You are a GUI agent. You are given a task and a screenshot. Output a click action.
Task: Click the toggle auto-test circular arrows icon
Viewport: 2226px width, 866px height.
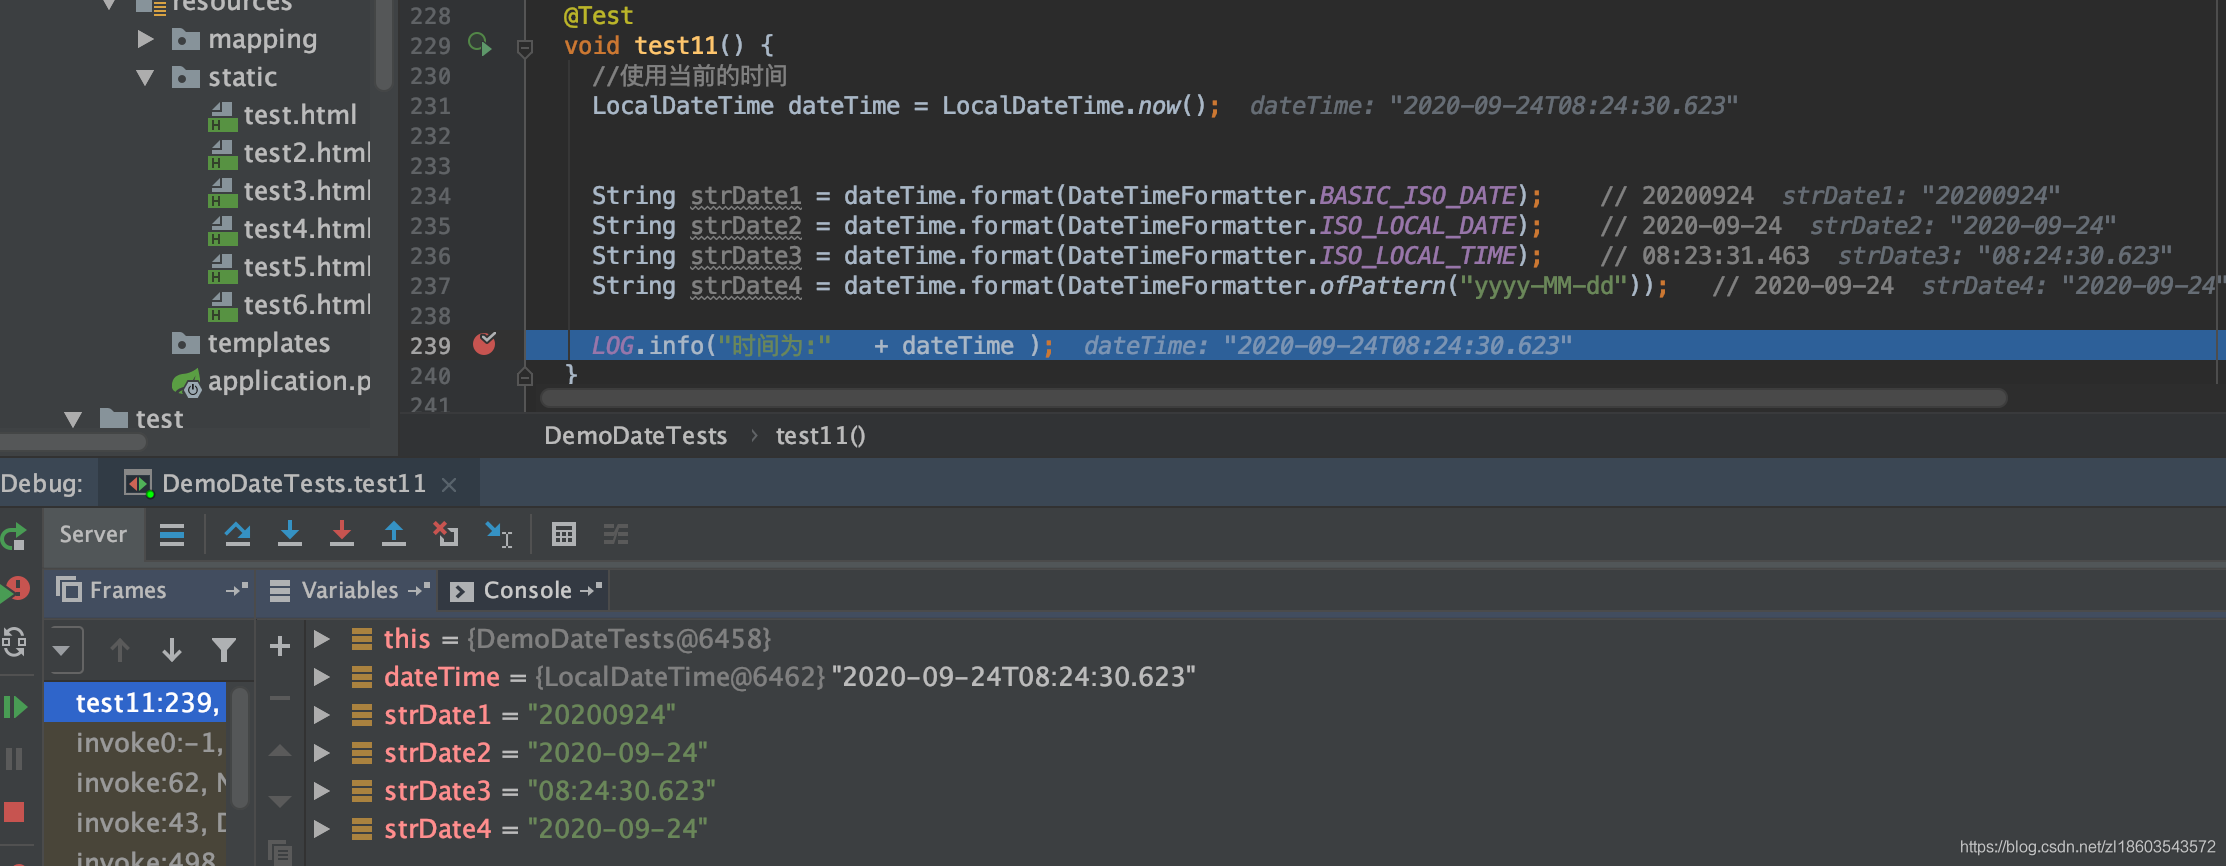click(x=14, y=642)
